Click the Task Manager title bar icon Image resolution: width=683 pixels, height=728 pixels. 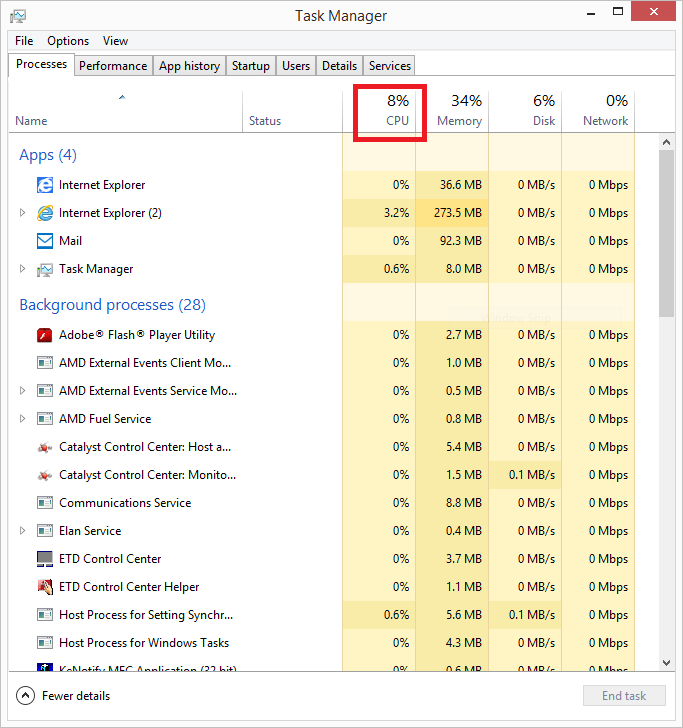click(x=18, y=16)
